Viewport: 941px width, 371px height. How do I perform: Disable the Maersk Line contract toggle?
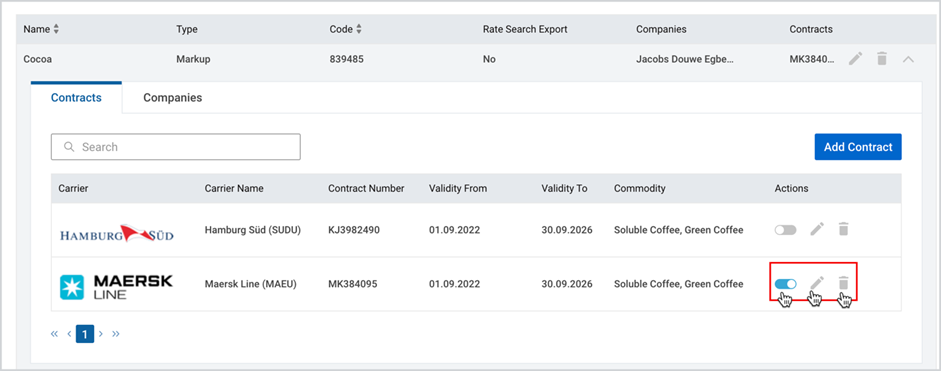(785, 284)
